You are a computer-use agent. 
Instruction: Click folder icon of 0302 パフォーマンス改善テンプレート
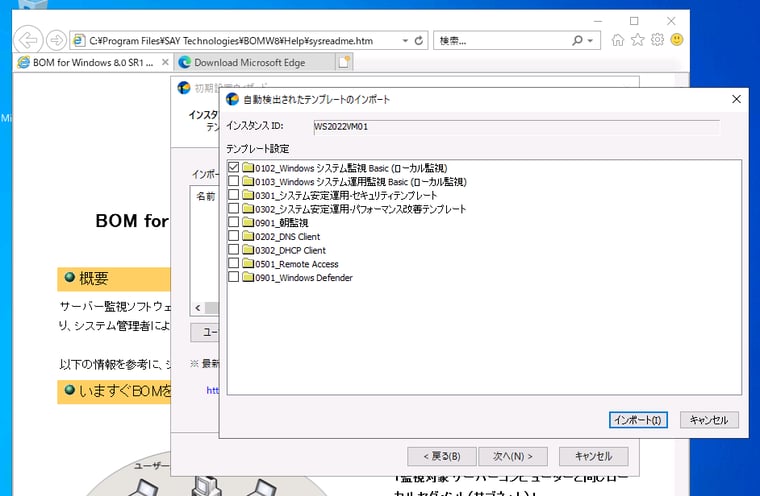tap(248, 208)
